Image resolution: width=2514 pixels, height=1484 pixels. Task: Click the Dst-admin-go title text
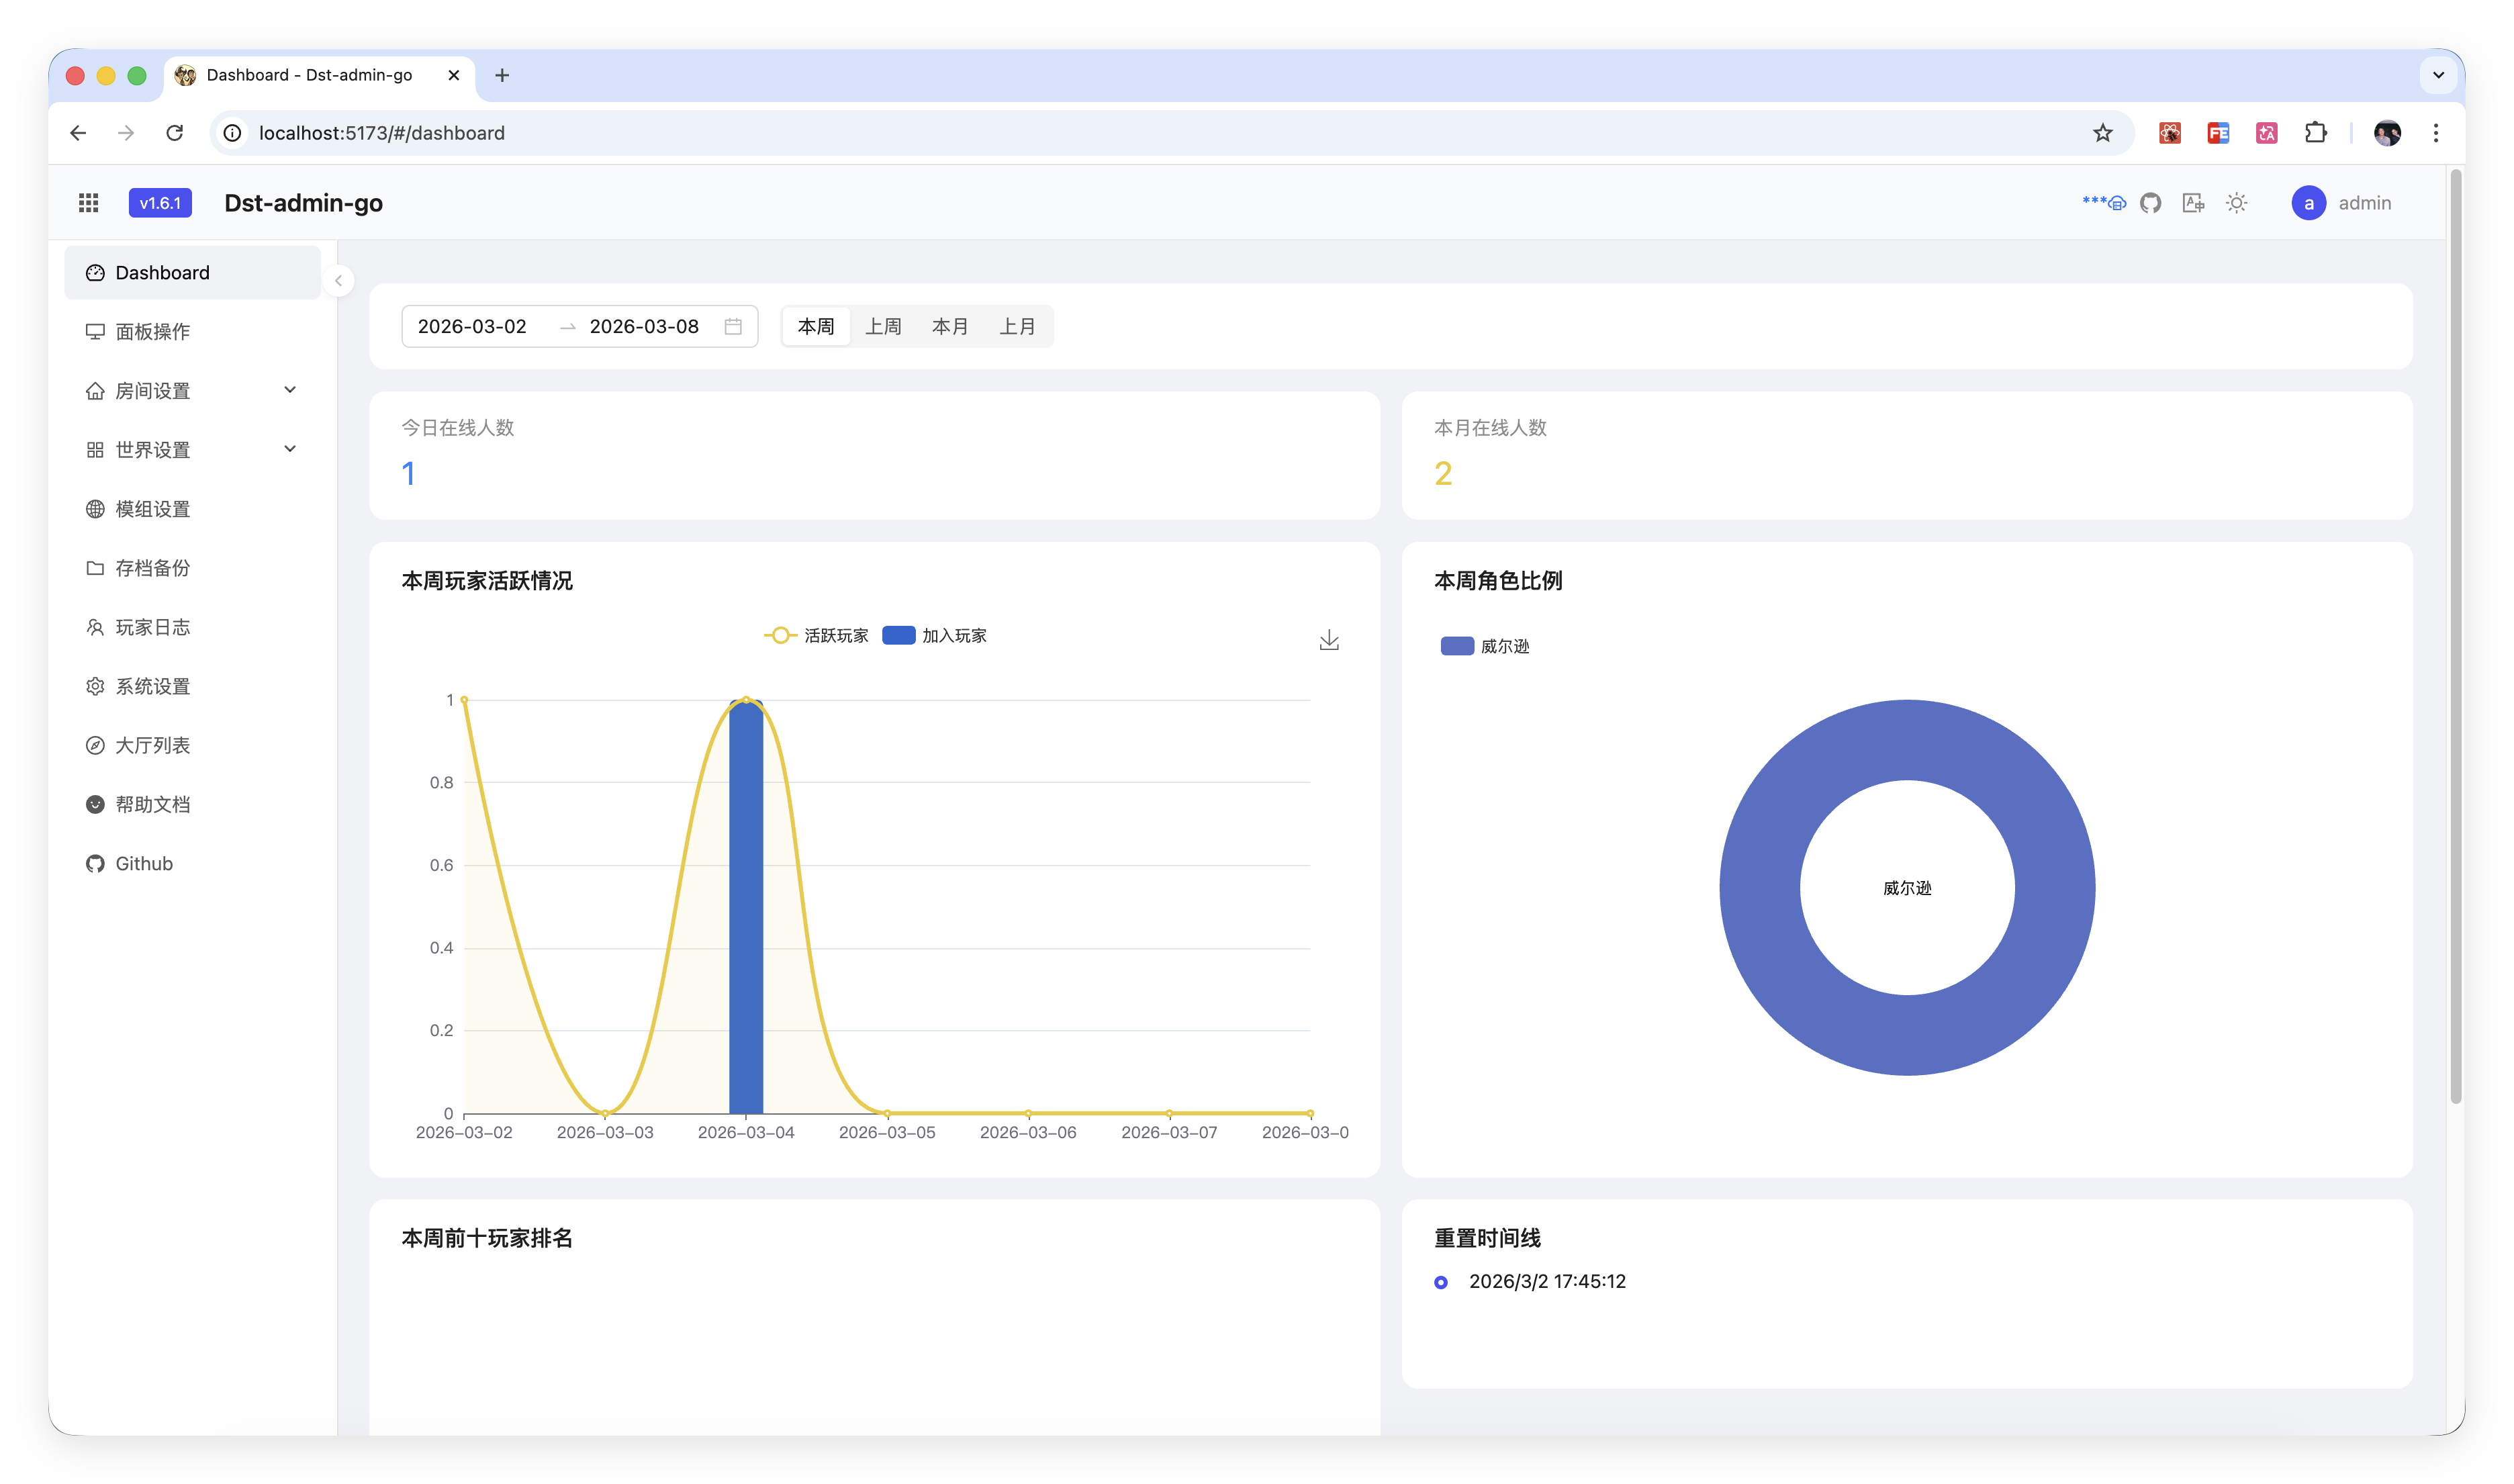tap(303, 203)
